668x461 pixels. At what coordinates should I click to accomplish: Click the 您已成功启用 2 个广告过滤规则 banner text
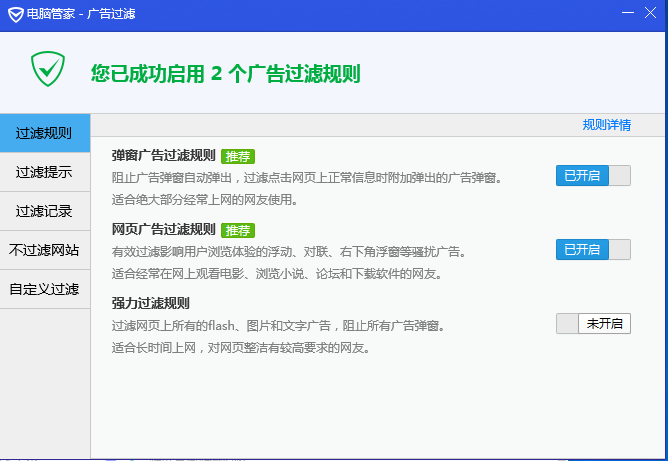225,74
